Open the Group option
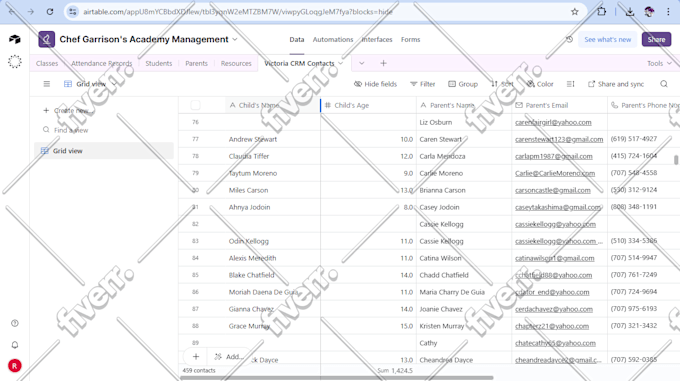This screenshot has width=680, height=381. [x=463, y=84]
